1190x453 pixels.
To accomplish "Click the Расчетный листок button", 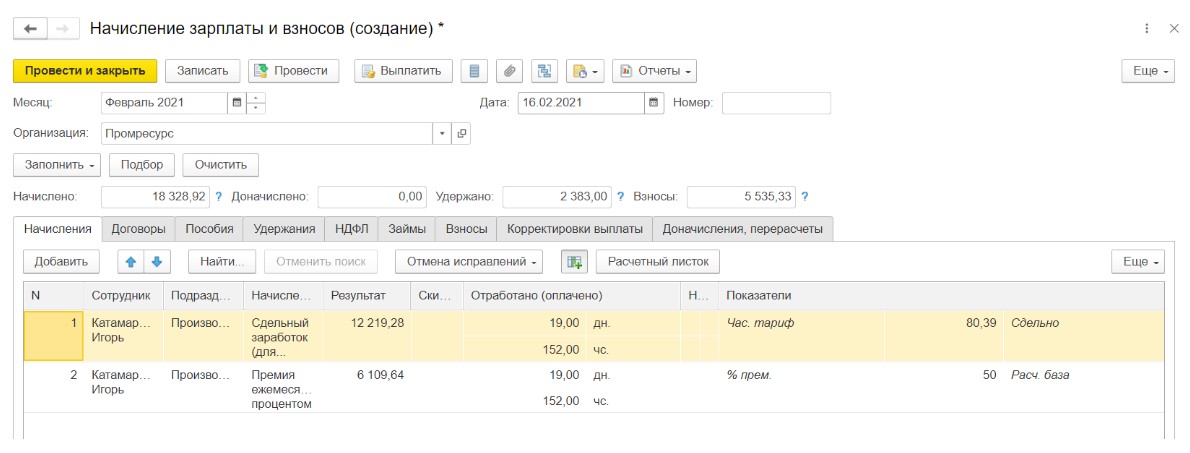I will coord(657,261).
